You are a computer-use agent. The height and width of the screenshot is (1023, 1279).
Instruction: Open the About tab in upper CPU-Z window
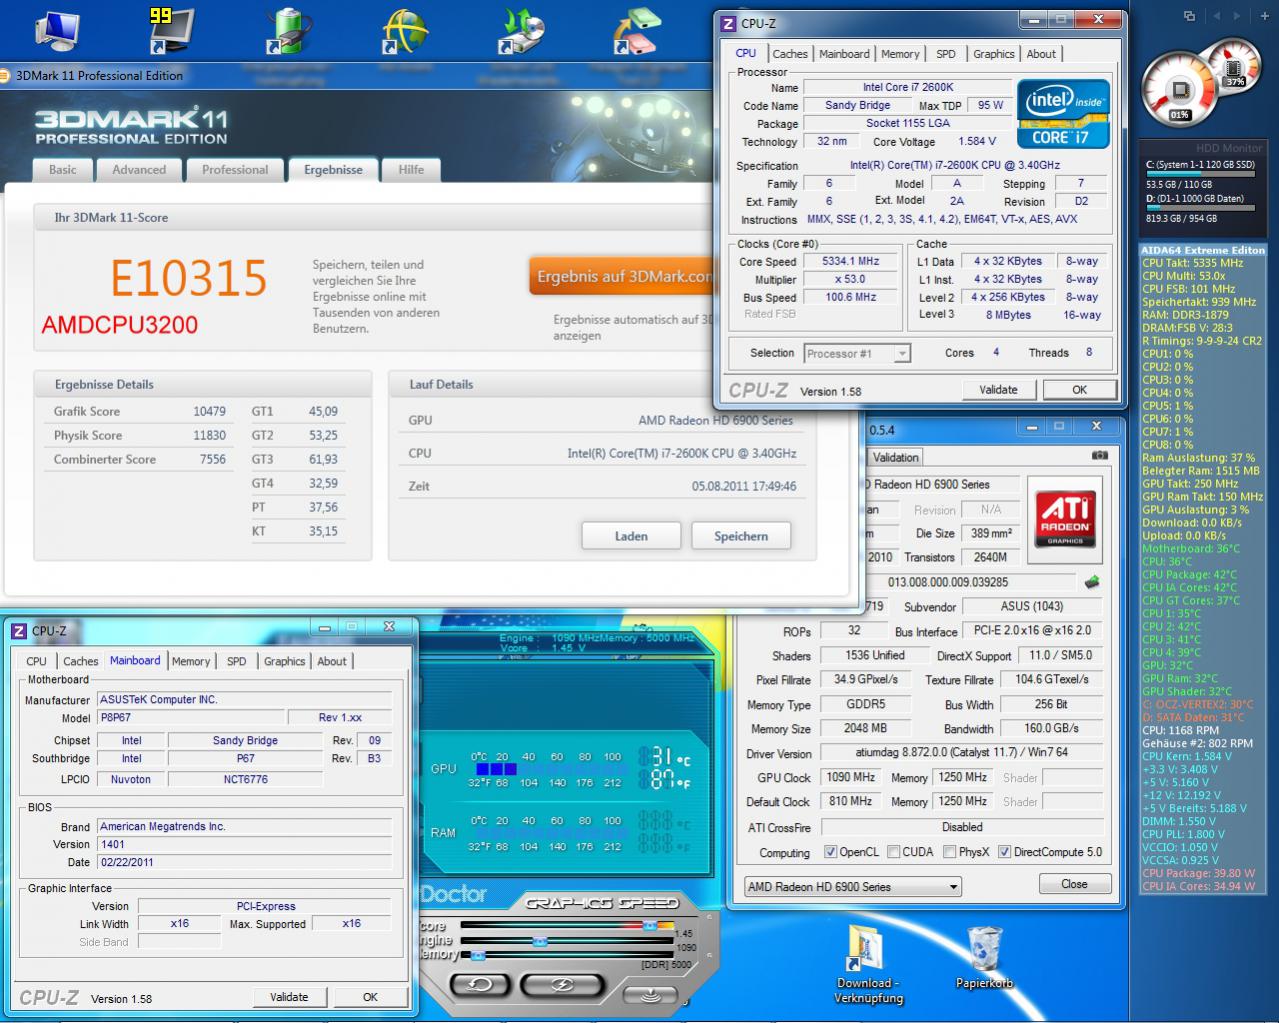click(x=1041, y=54)
